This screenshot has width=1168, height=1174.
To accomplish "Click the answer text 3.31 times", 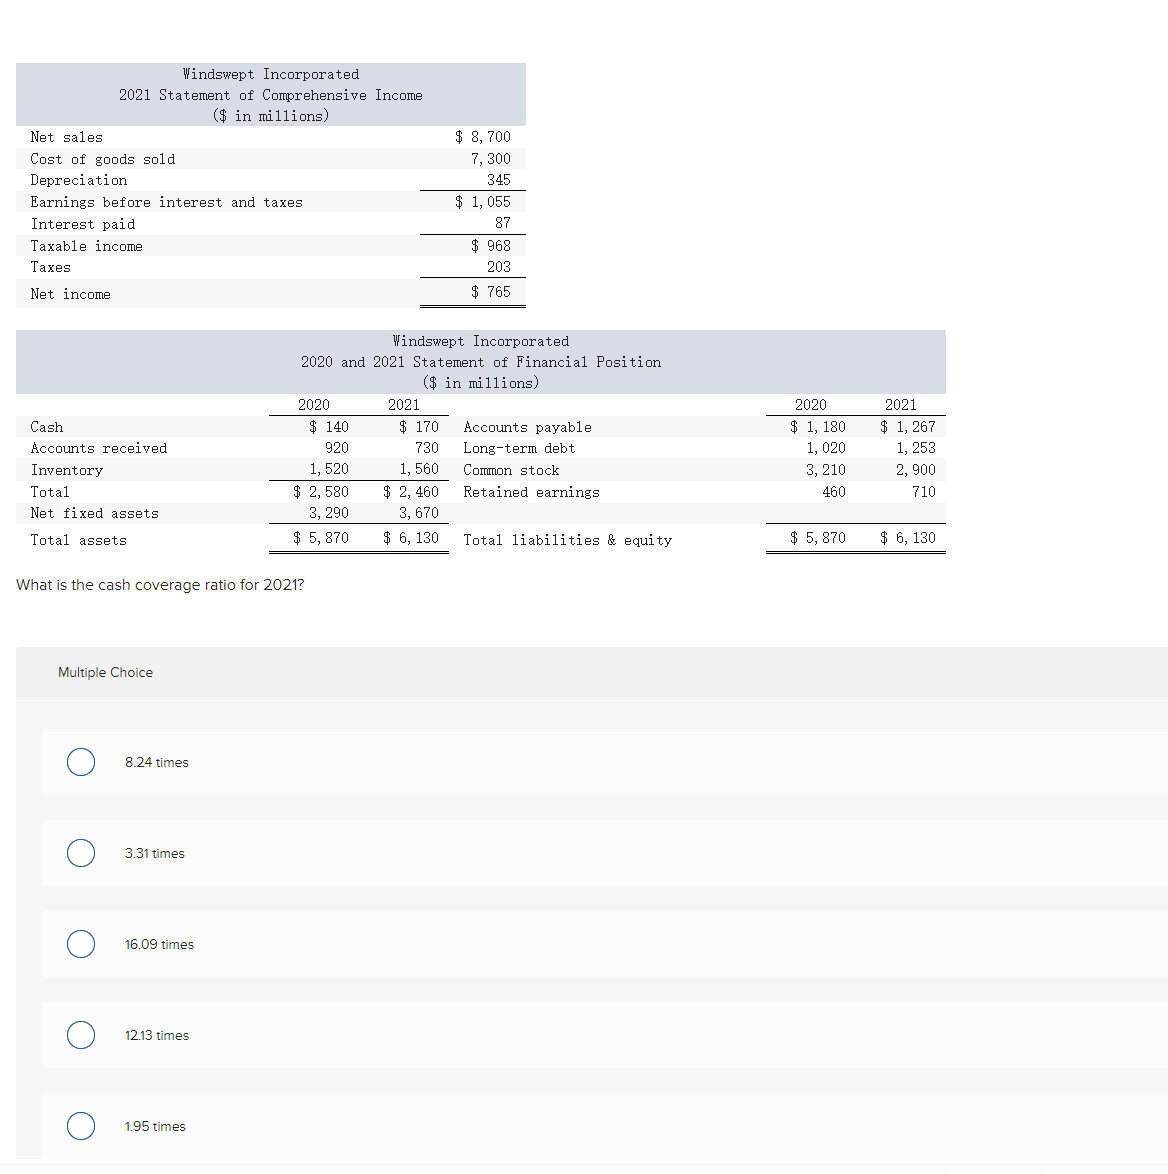I will pos(154,853).
